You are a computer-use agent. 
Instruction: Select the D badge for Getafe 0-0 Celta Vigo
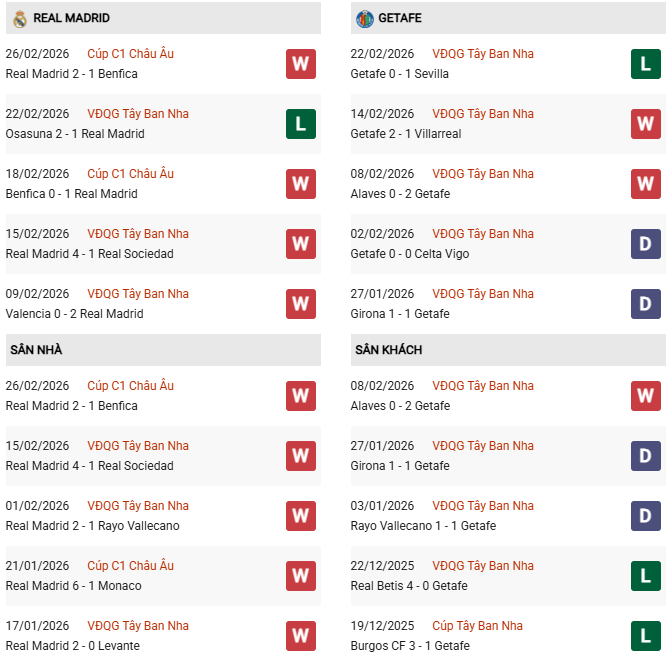point(645,244)
